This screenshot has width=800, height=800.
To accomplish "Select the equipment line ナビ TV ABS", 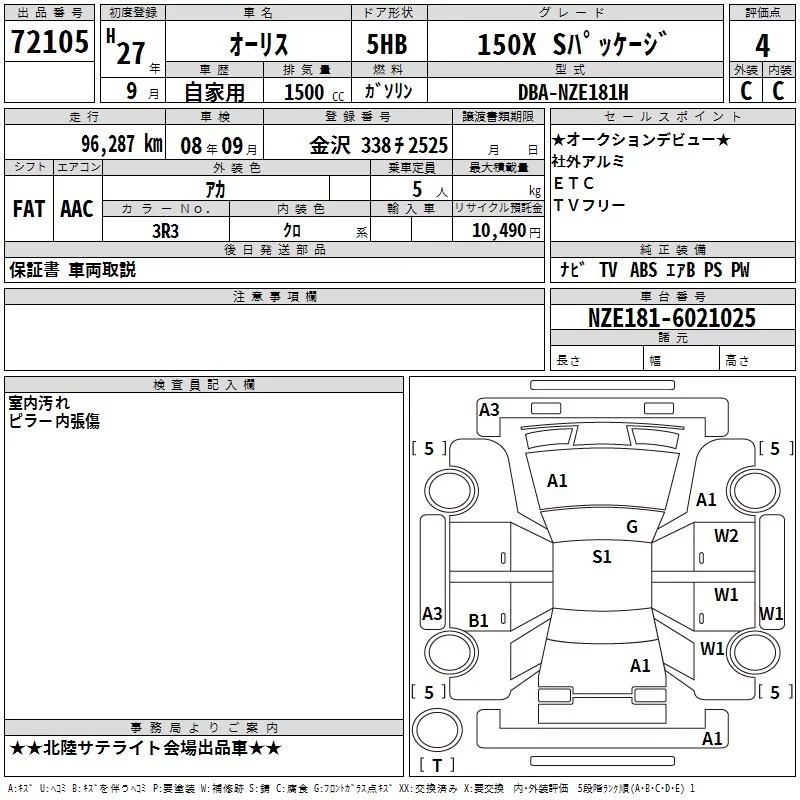I will tap(655, 270).
